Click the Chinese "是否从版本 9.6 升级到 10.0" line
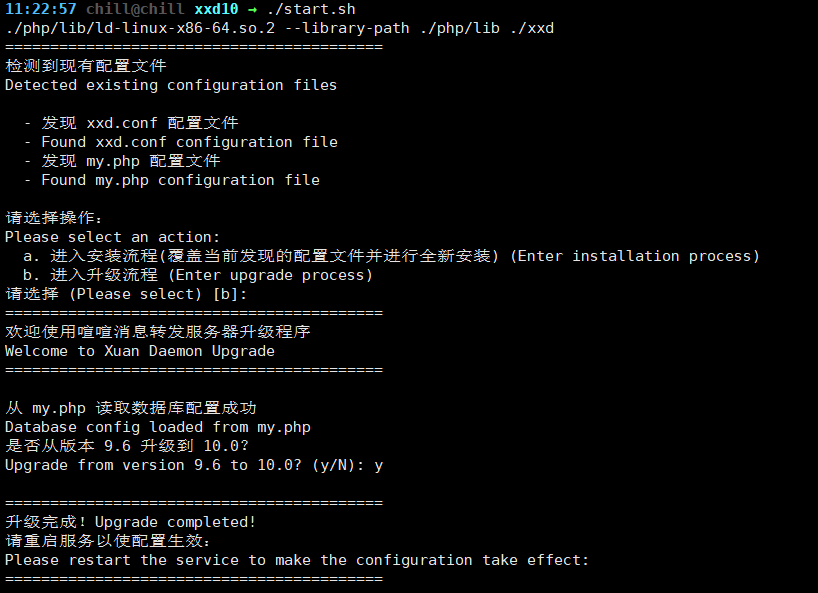 point(127,446)
